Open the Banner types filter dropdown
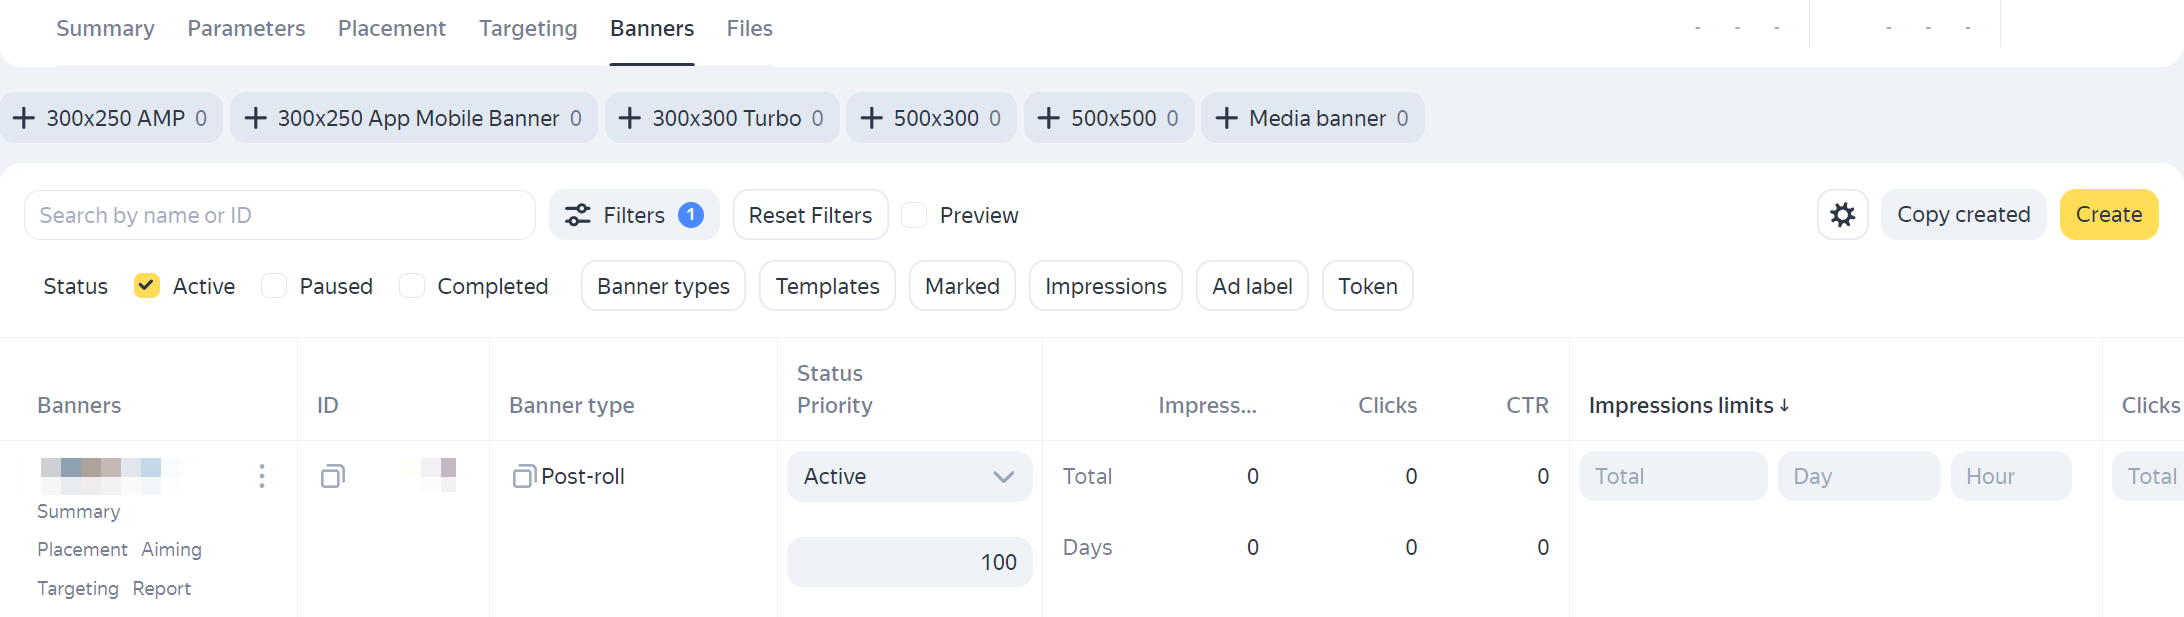 663,286
